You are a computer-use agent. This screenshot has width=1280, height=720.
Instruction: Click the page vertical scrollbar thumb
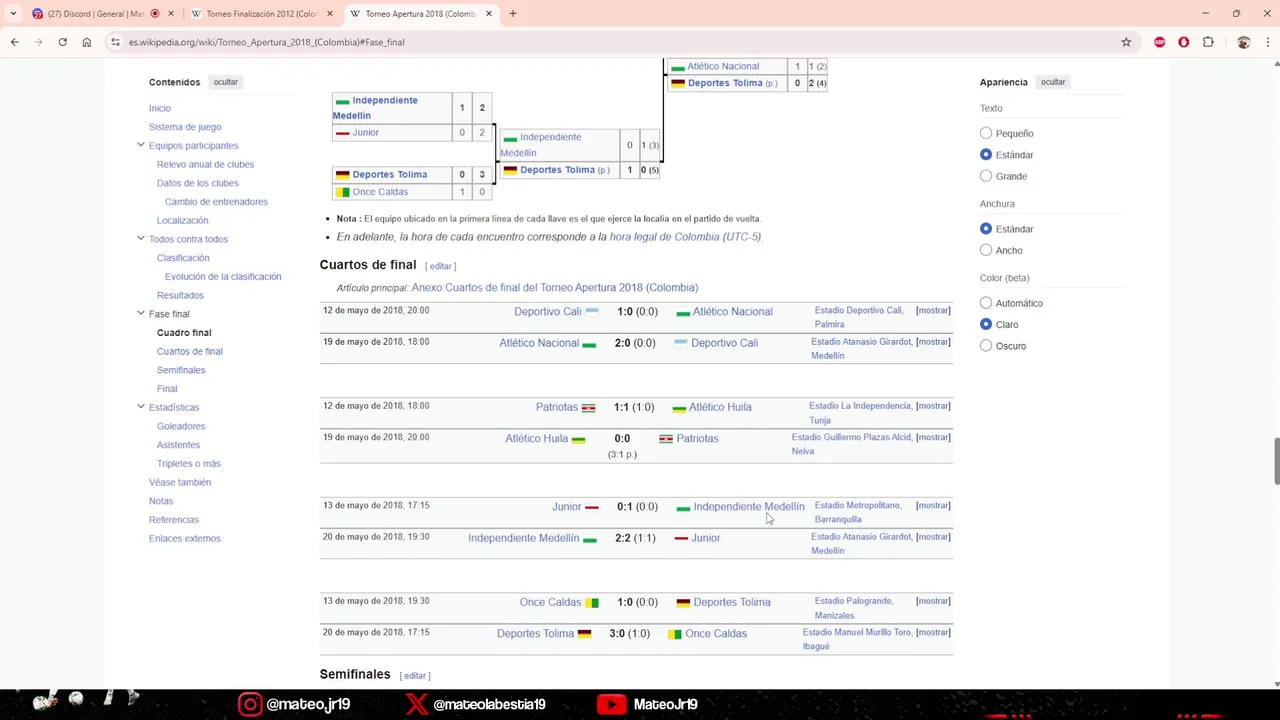[x=1276, y=460]
